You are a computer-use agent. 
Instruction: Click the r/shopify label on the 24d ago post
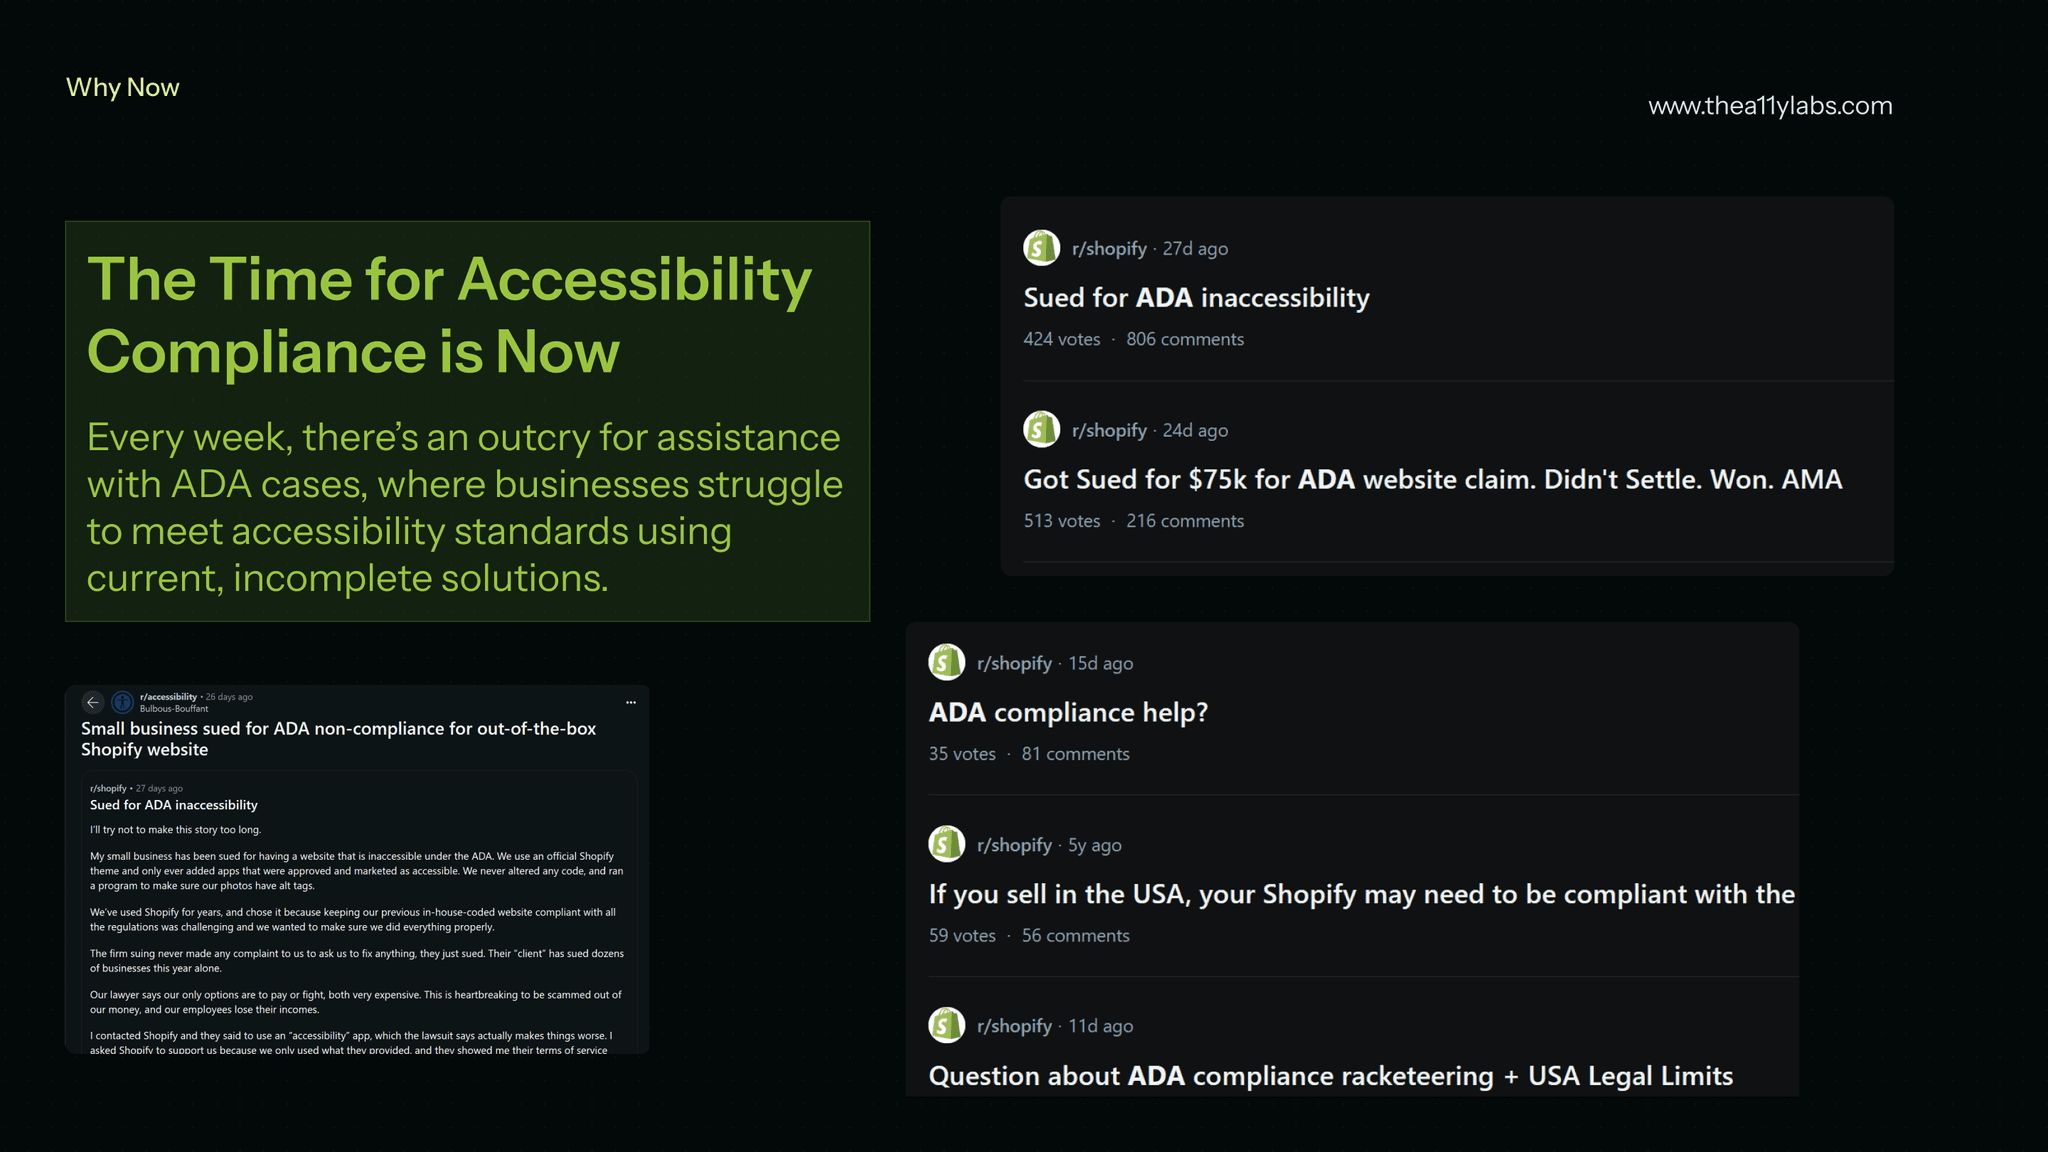tap(1109, 431)
